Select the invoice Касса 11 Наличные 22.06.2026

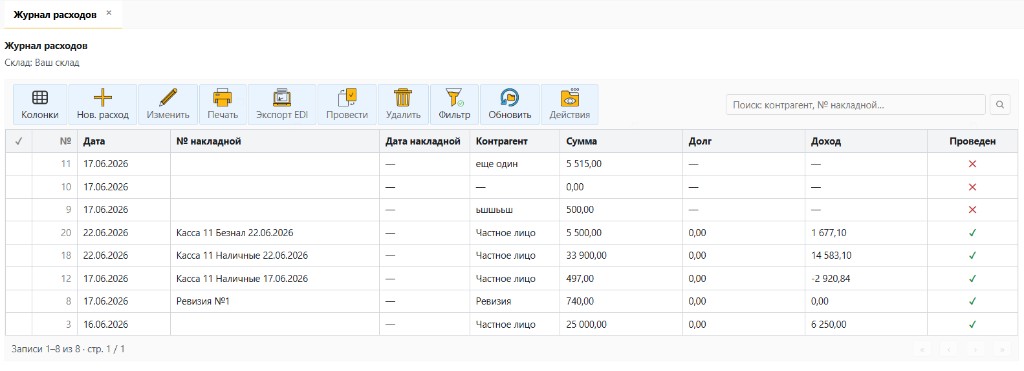242,255
